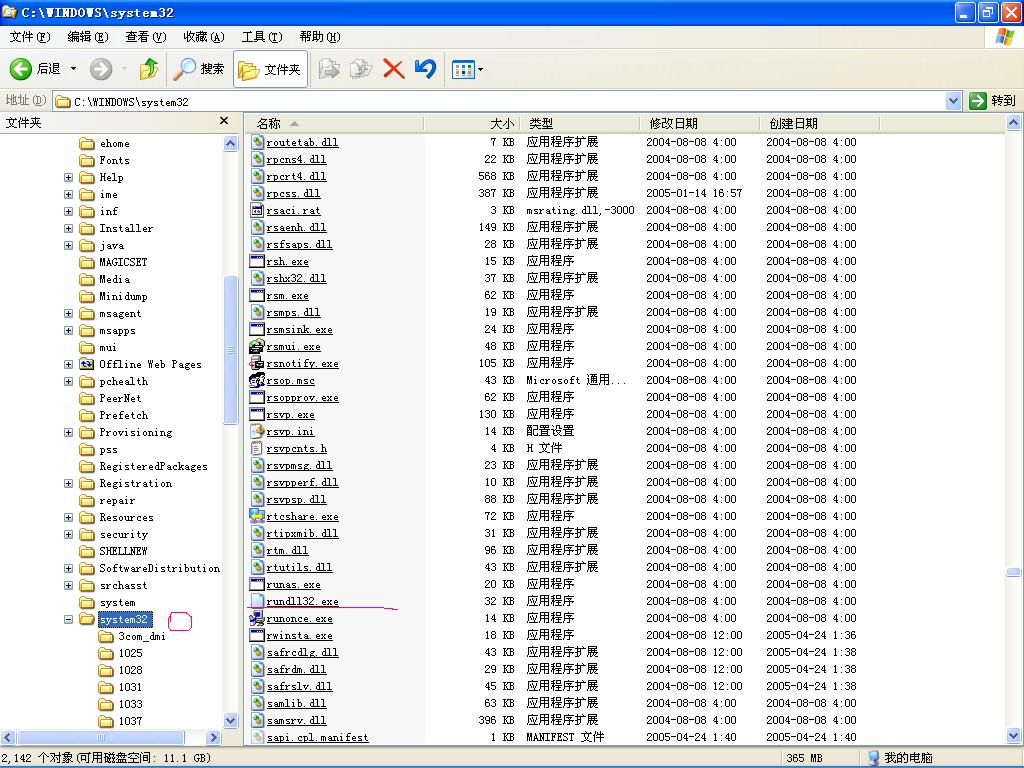Click the blue Undo arrow icon

point(426,69)
